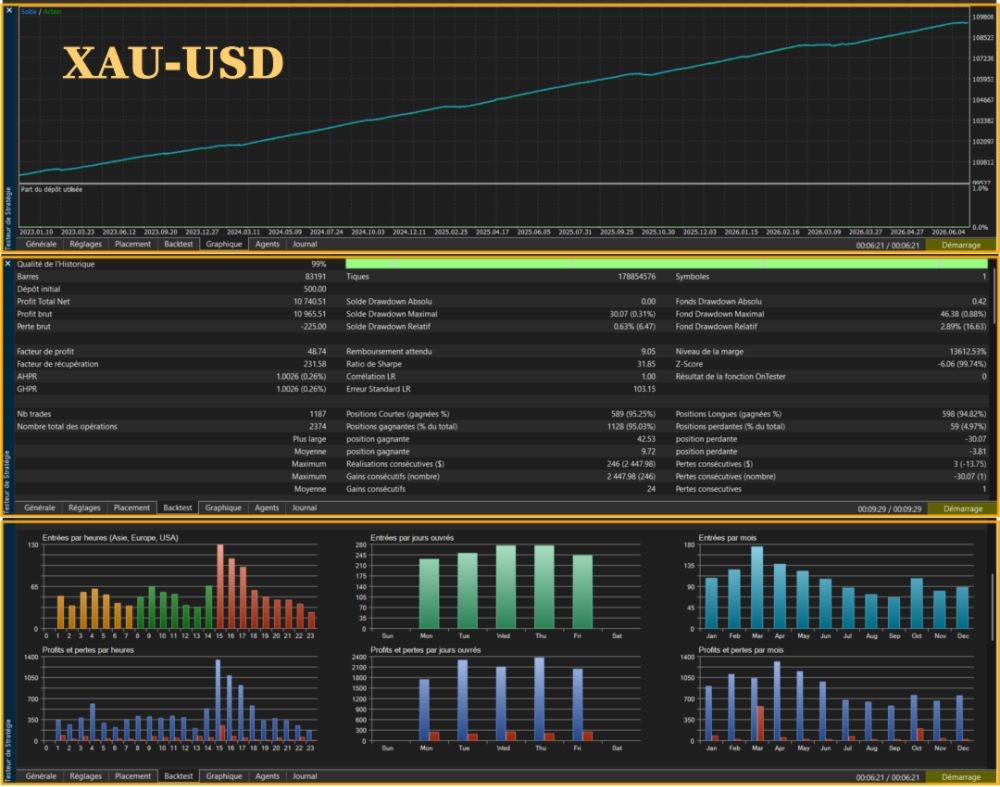The width and height of the screenshot is (1000, 787).
Task: Click the statistics panel vertical scrollbar
Action: click(993, 295)
